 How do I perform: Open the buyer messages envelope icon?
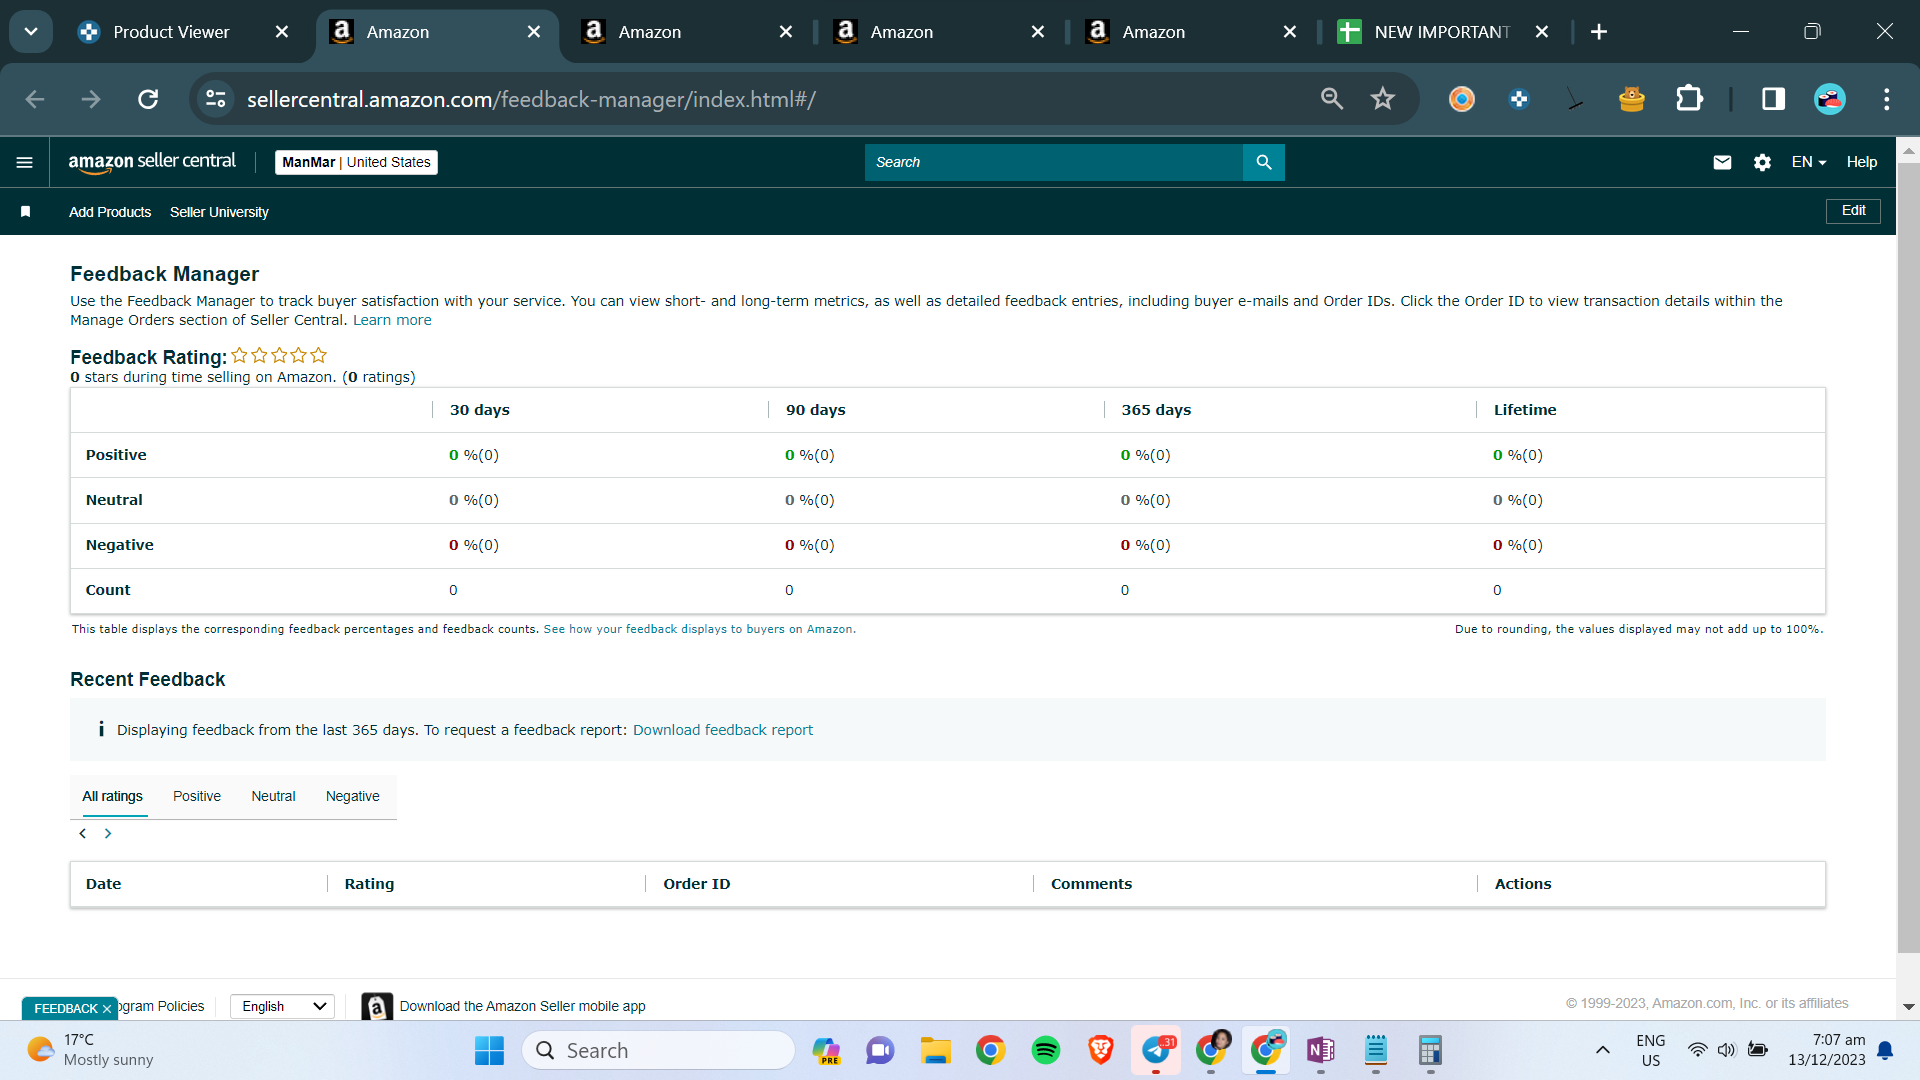(1722, 162)
